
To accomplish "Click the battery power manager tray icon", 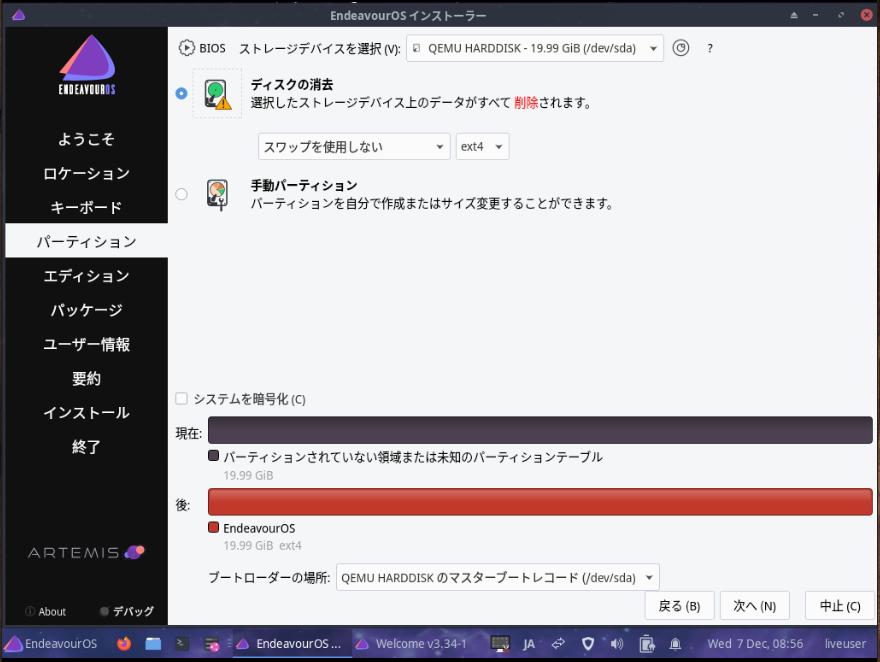I will click(x=647, y=643).
